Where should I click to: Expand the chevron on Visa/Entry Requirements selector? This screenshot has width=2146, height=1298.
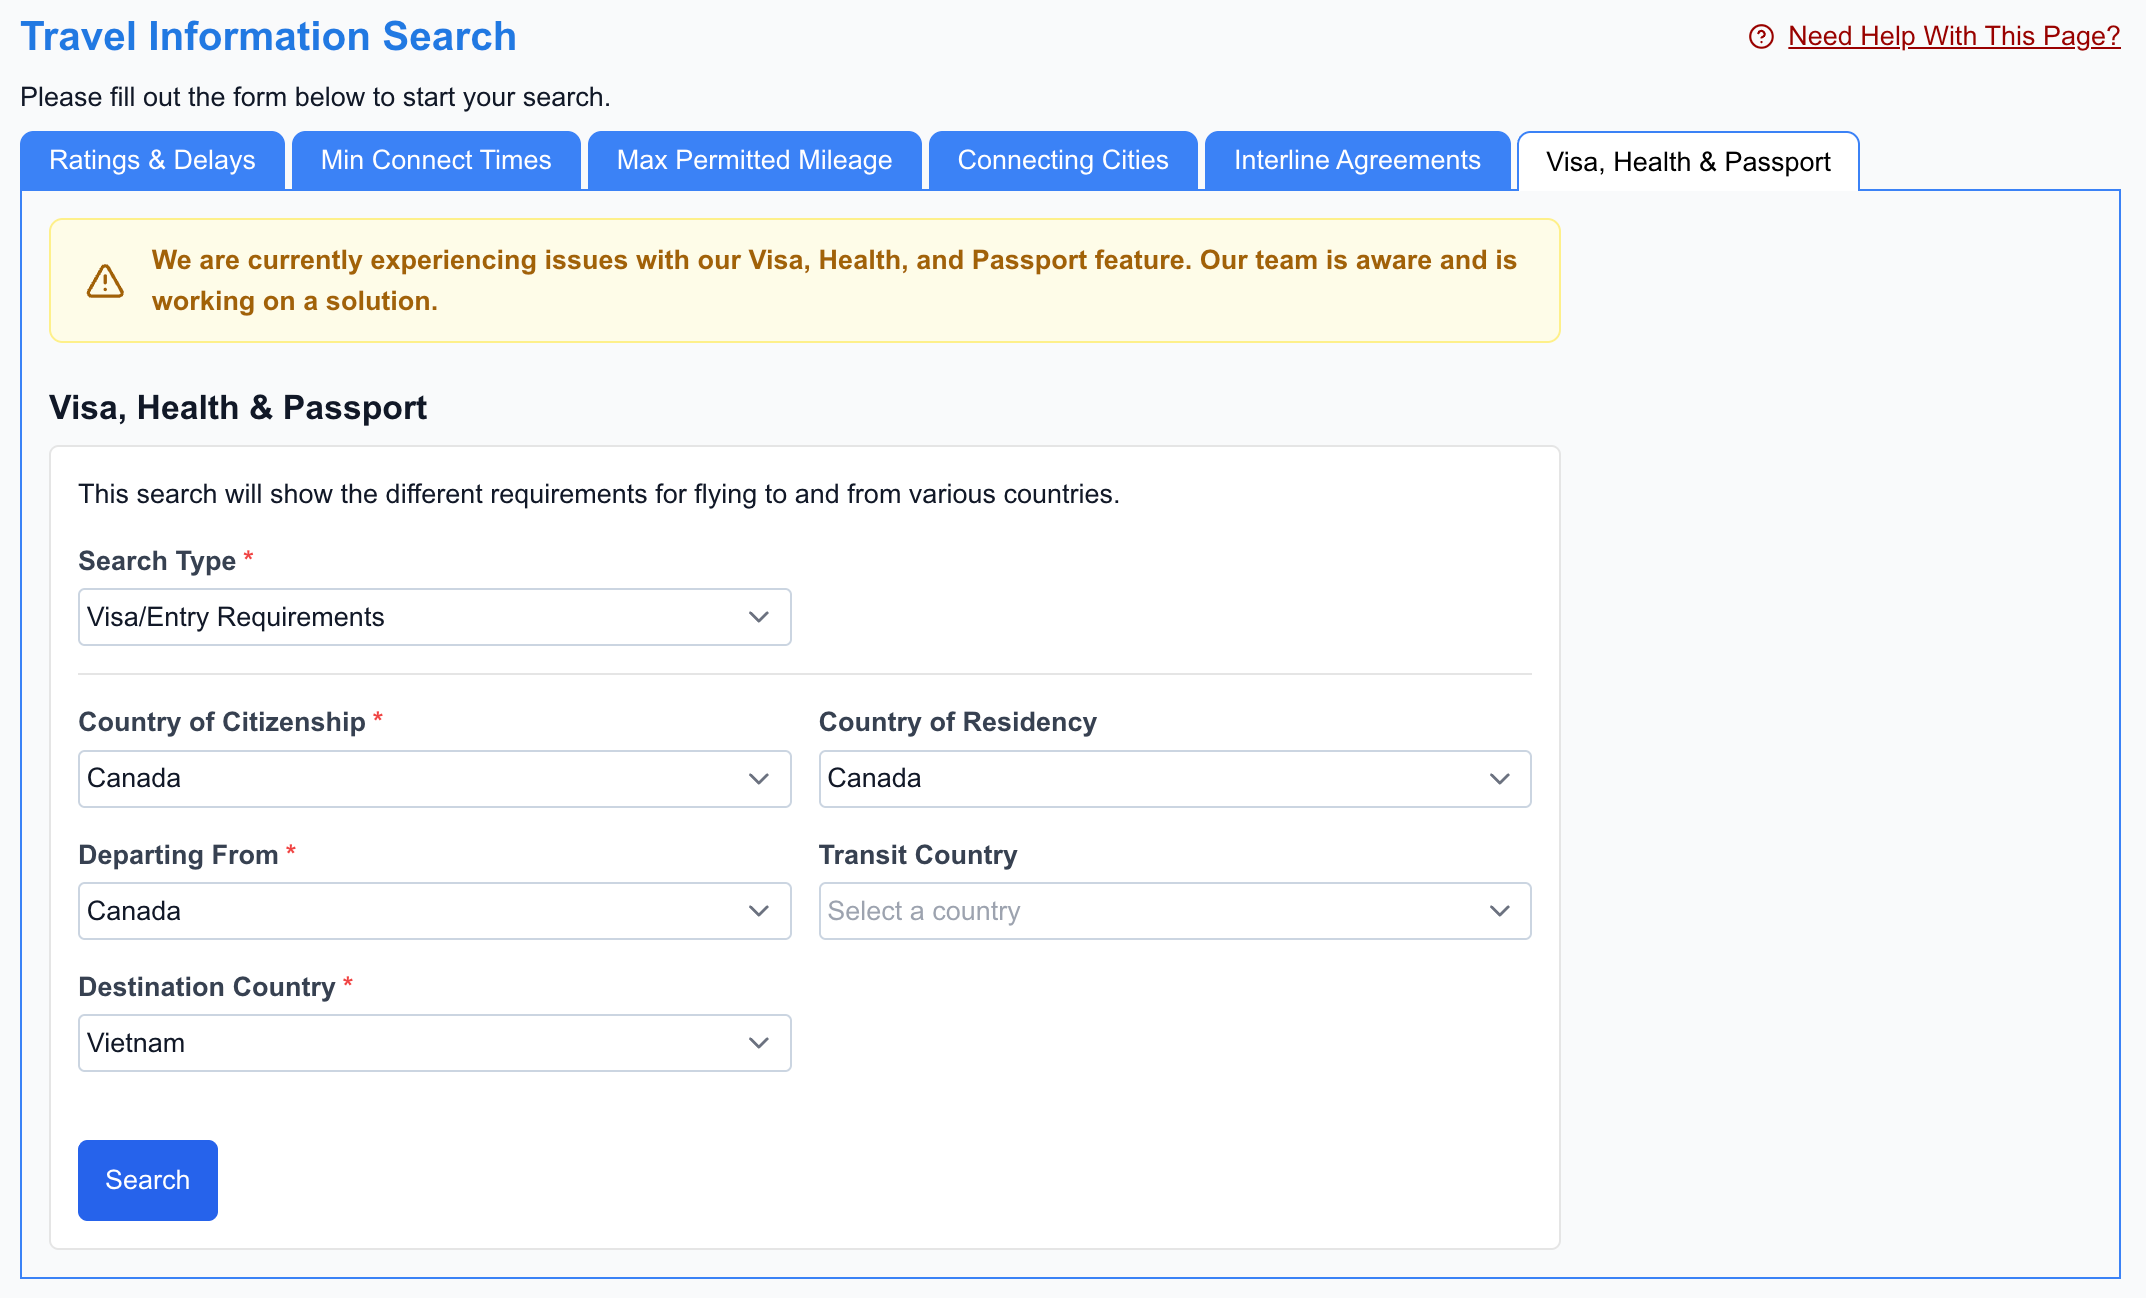click(759, 617)
